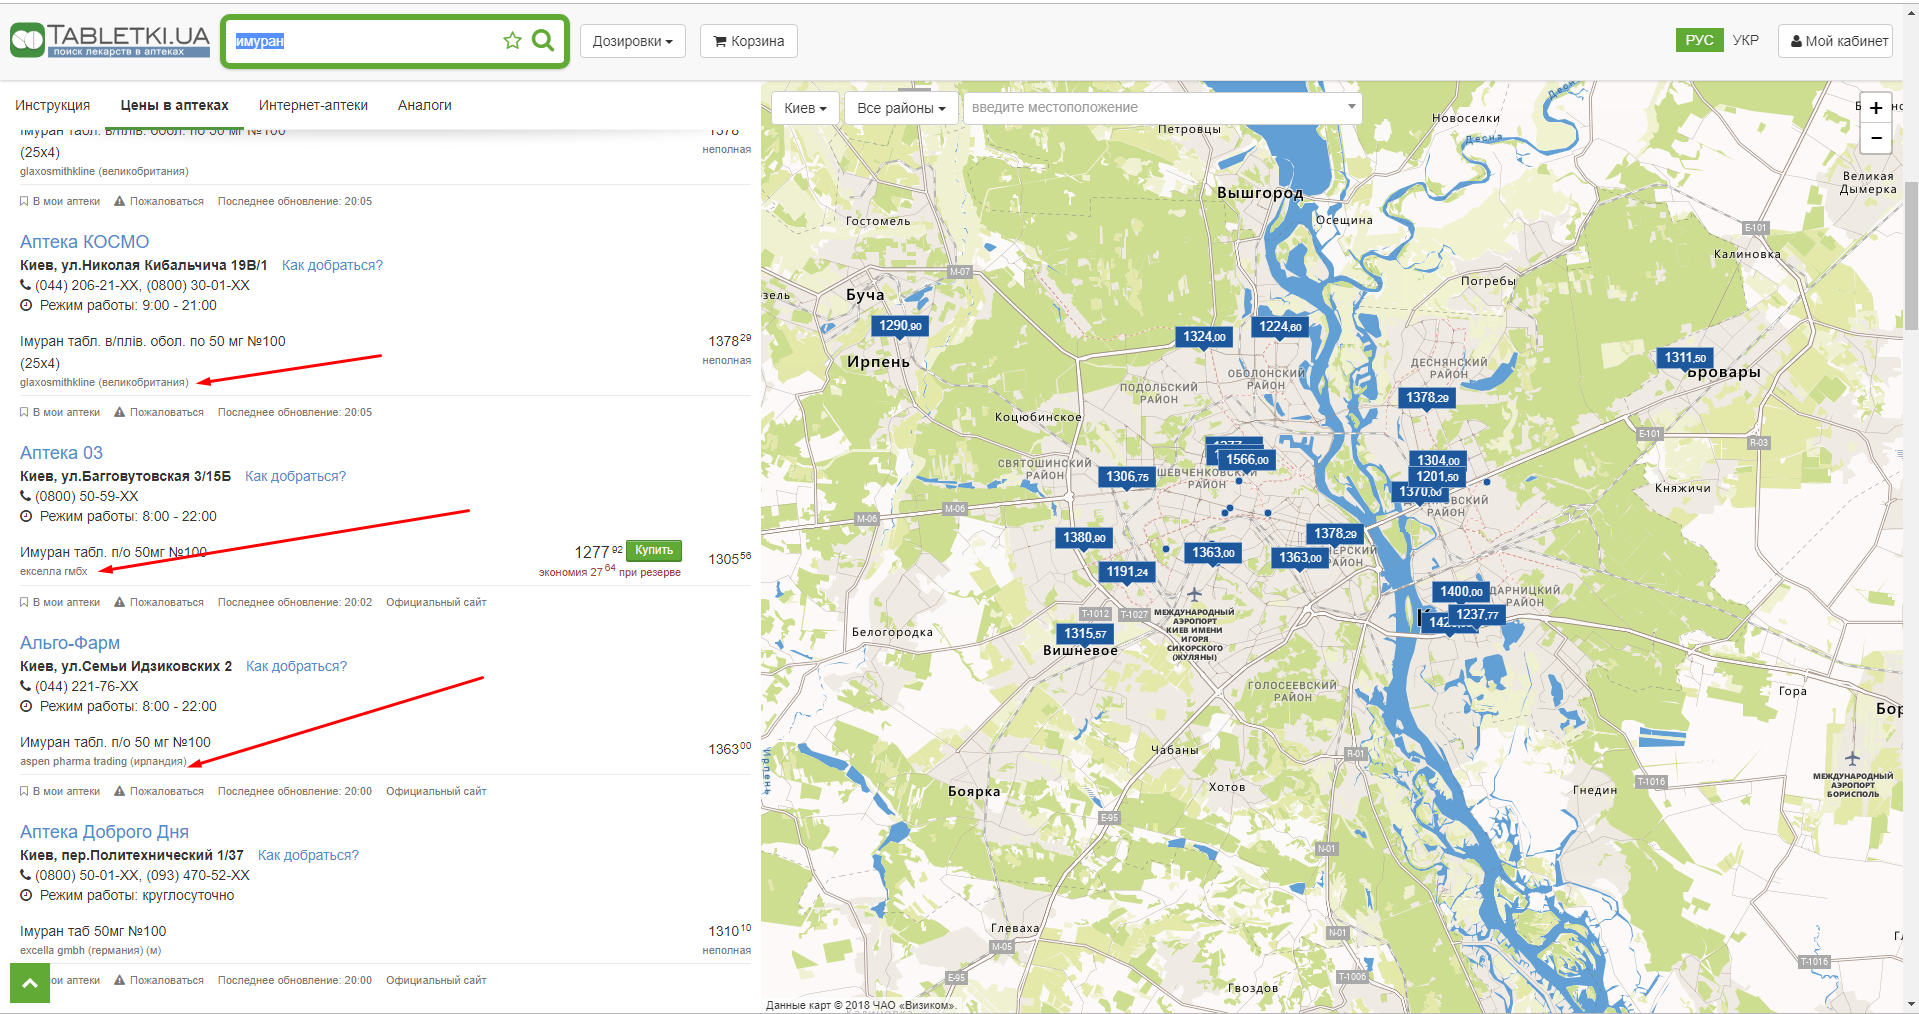This screenshot has width=1919, height=1014.
Task: Click the Імуран таб 50мг №100 product
Action: (93, 931)
